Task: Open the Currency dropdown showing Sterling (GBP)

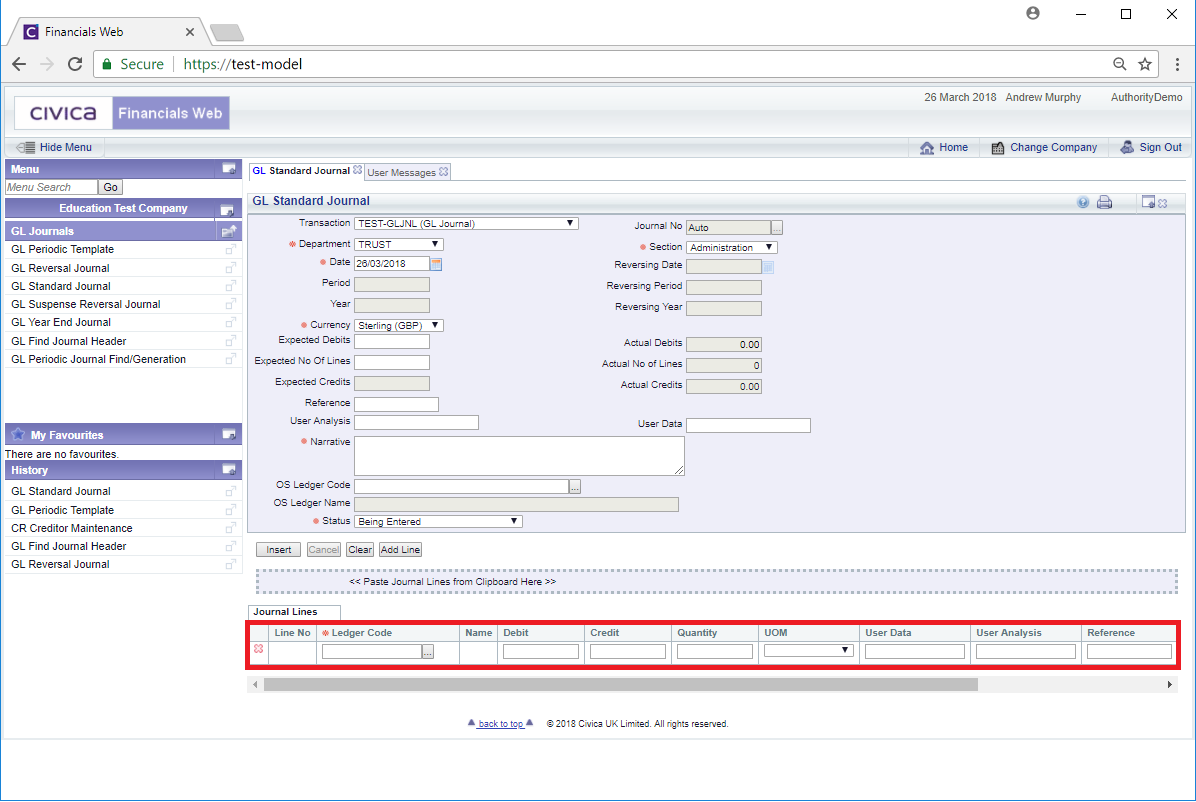Action: (x=398, y=325)
